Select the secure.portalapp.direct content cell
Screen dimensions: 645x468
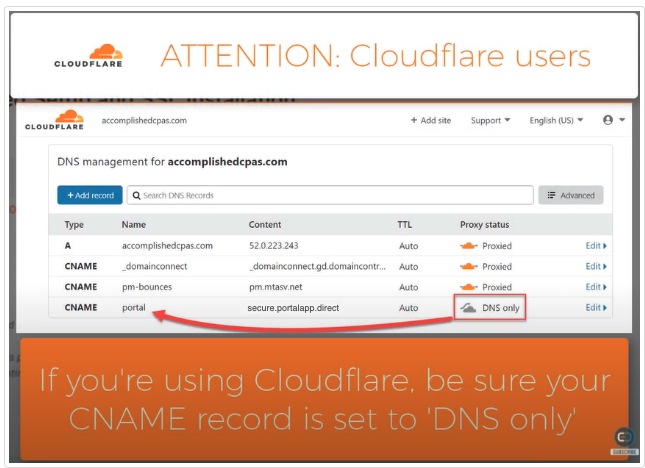click(x=293, y=308)
